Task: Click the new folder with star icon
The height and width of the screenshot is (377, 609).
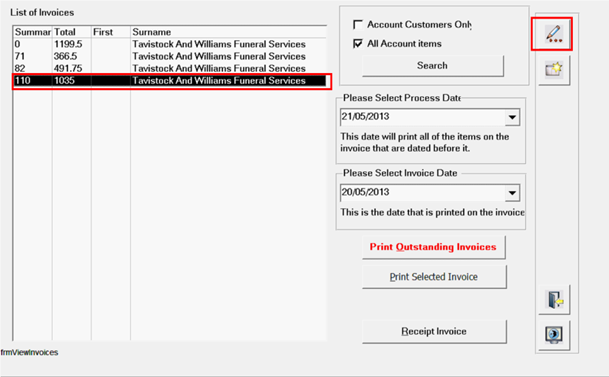Action: coord(554,70)
